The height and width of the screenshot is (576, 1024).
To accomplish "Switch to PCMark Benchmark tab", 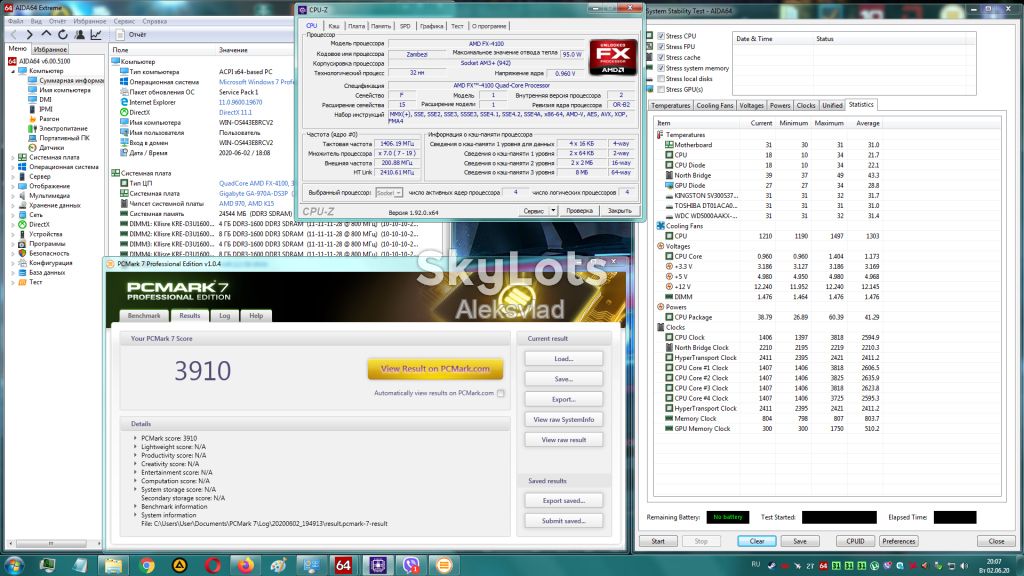I will [144, 315].
